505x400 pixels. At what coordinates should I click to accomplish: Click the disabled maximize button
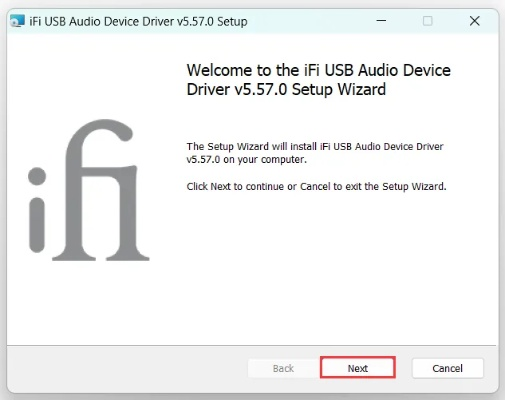(x=428, y=21)
